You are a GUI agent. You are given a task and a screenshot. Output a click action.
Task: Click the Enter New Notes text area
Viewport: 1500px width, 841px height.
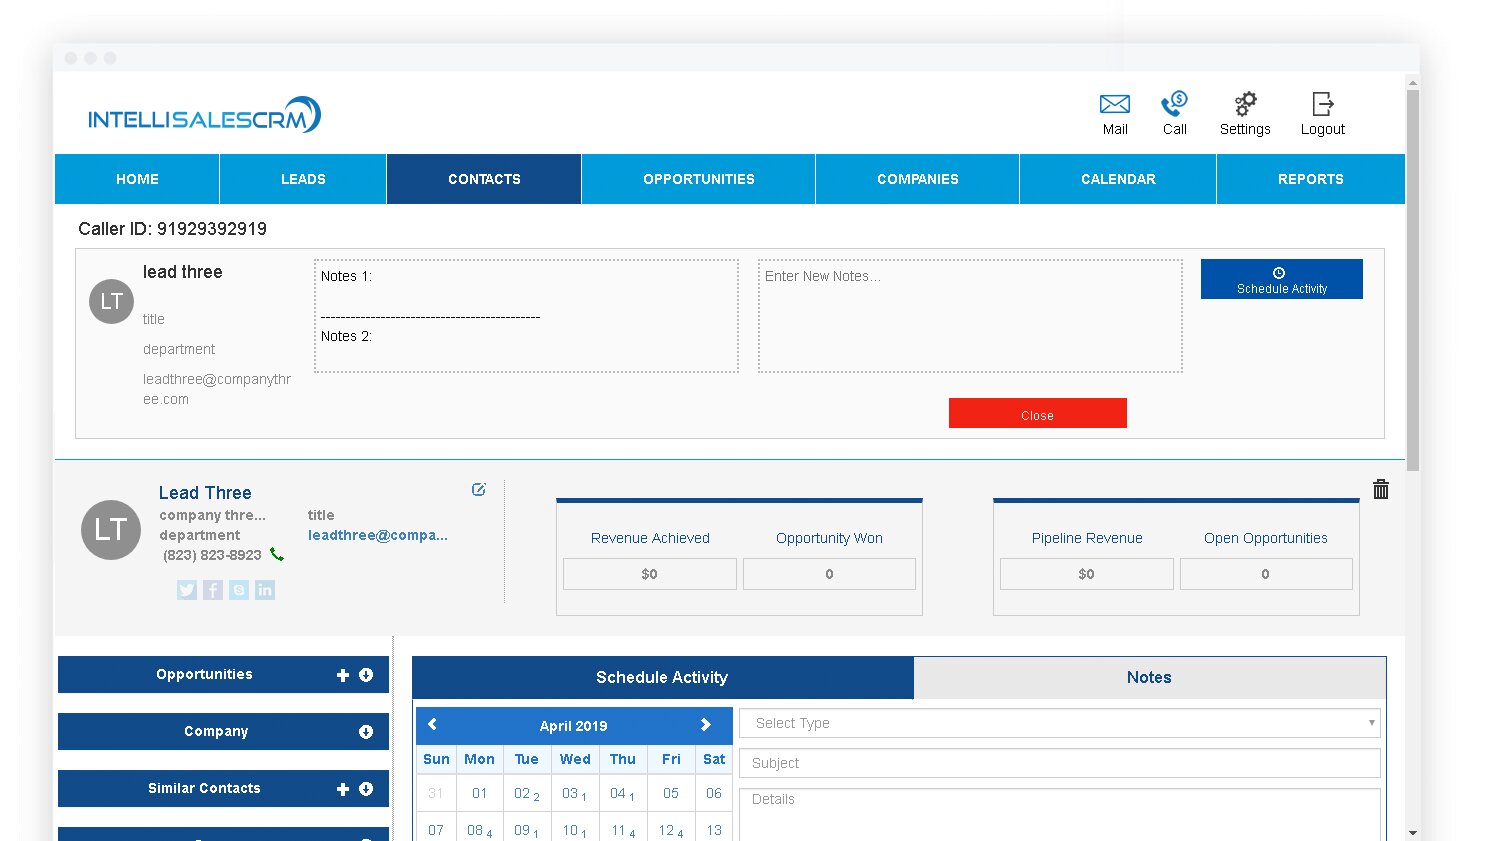pos(970,316)
